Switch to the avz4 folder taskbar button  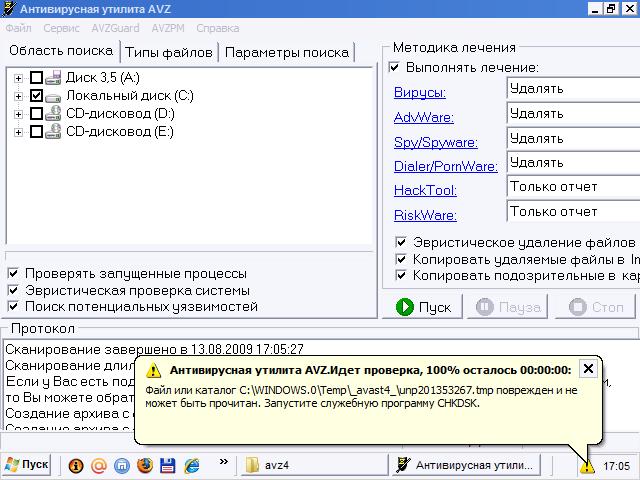coord(314,465)
